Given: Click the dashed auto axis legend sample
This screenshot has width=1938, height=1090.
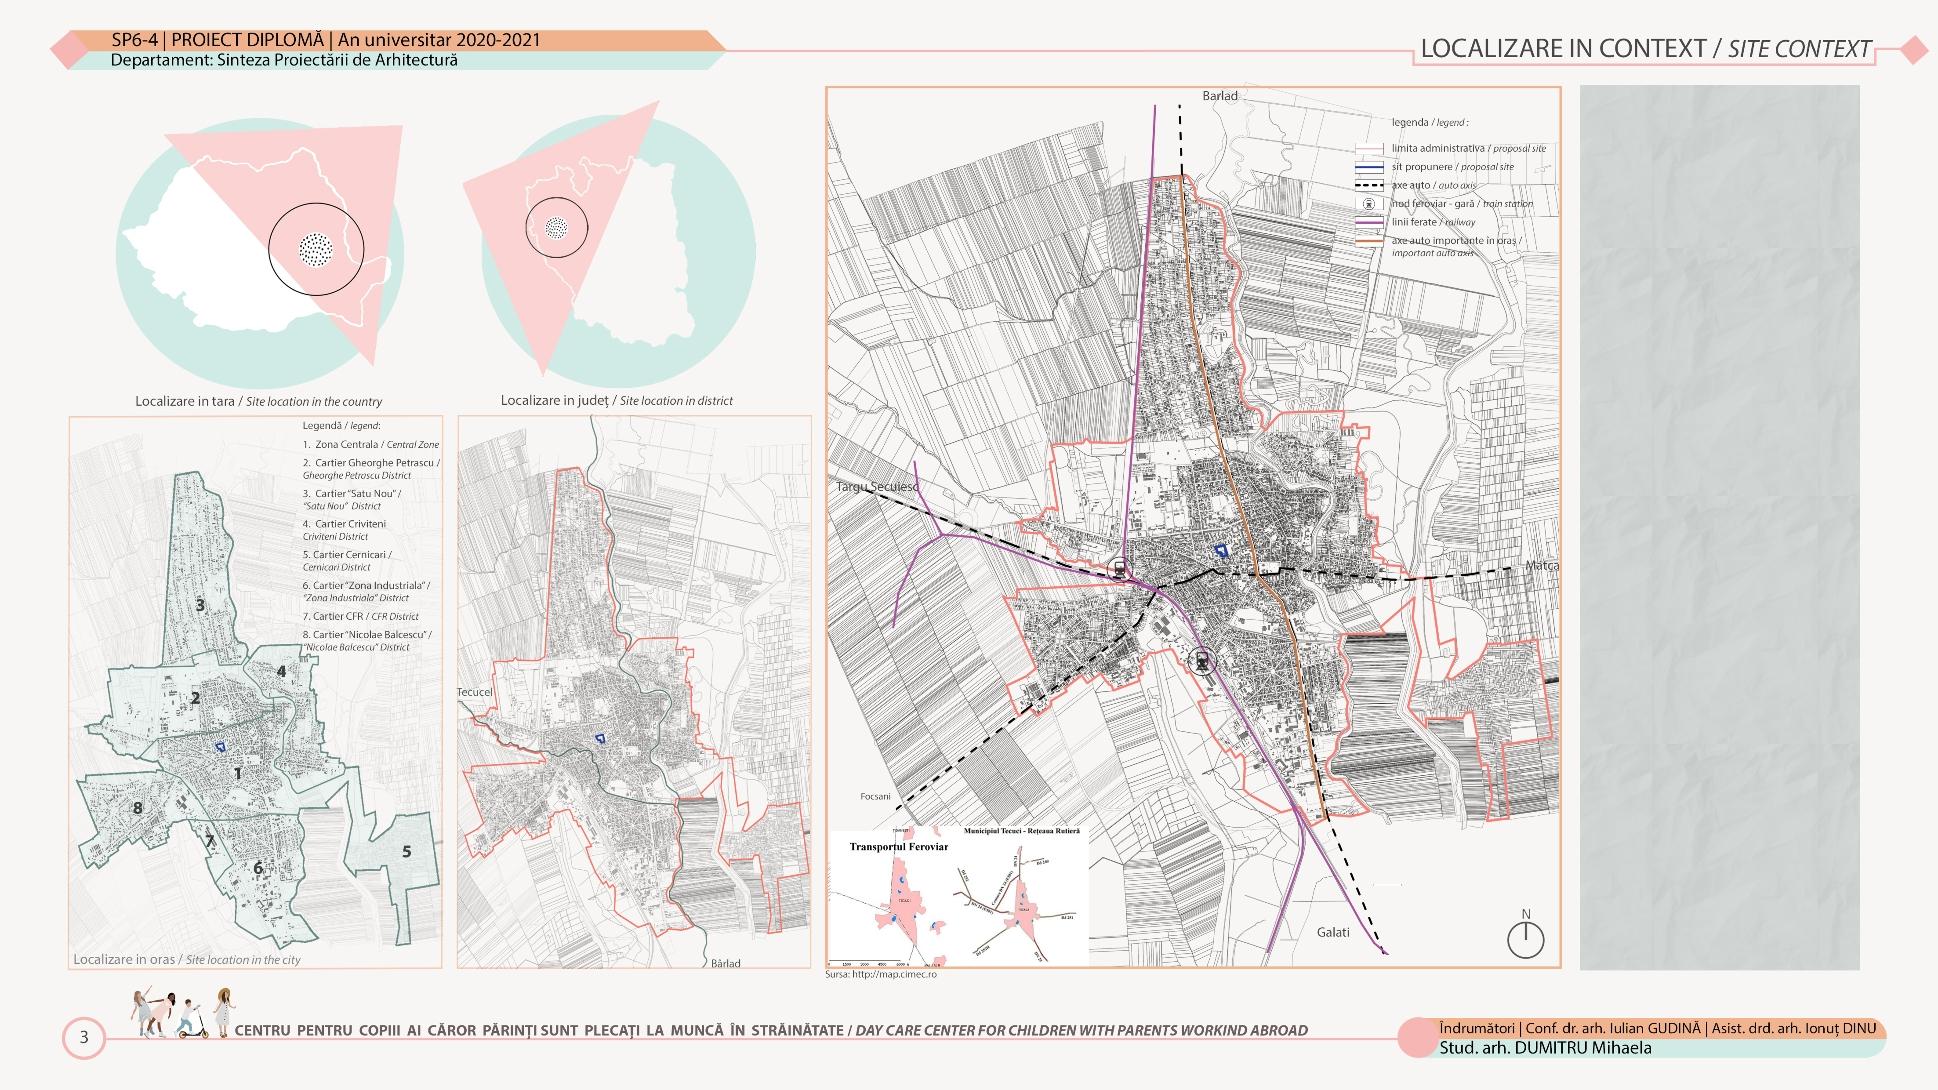Looking at the screenshot, I should [1369, 185].
